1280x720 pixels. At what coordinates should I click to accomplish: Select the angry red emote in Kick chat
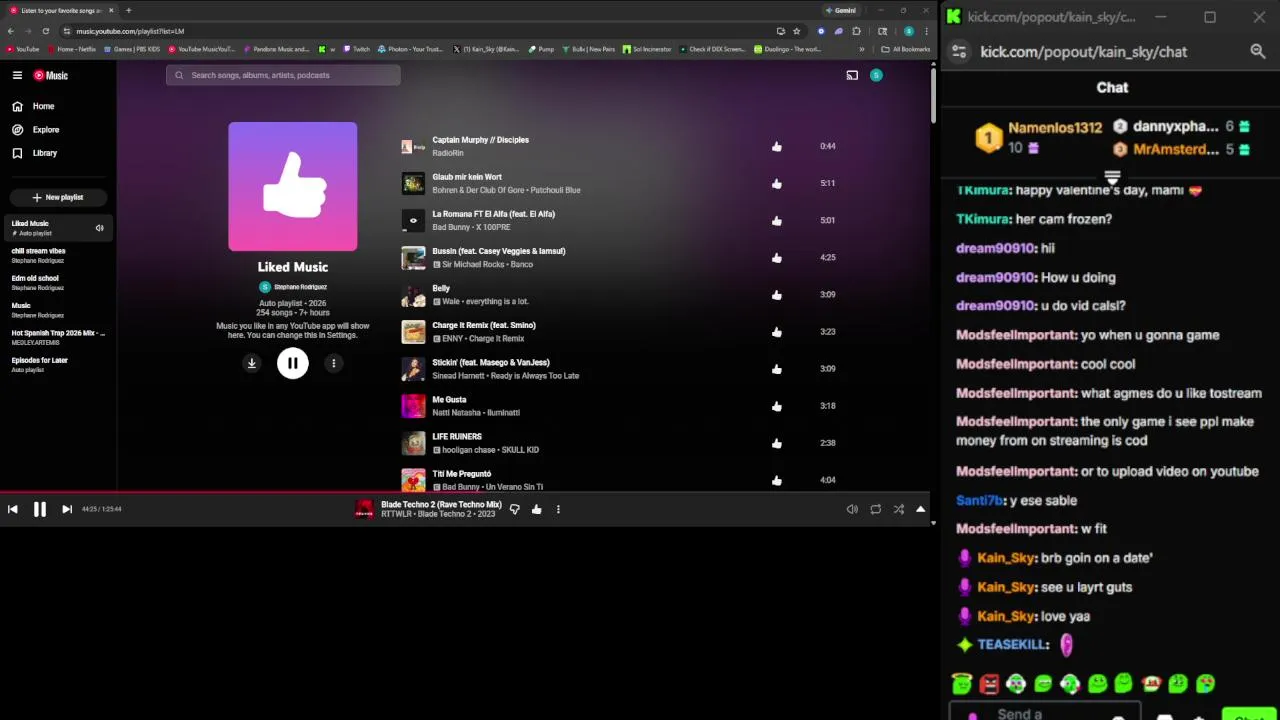click(989, 684)
